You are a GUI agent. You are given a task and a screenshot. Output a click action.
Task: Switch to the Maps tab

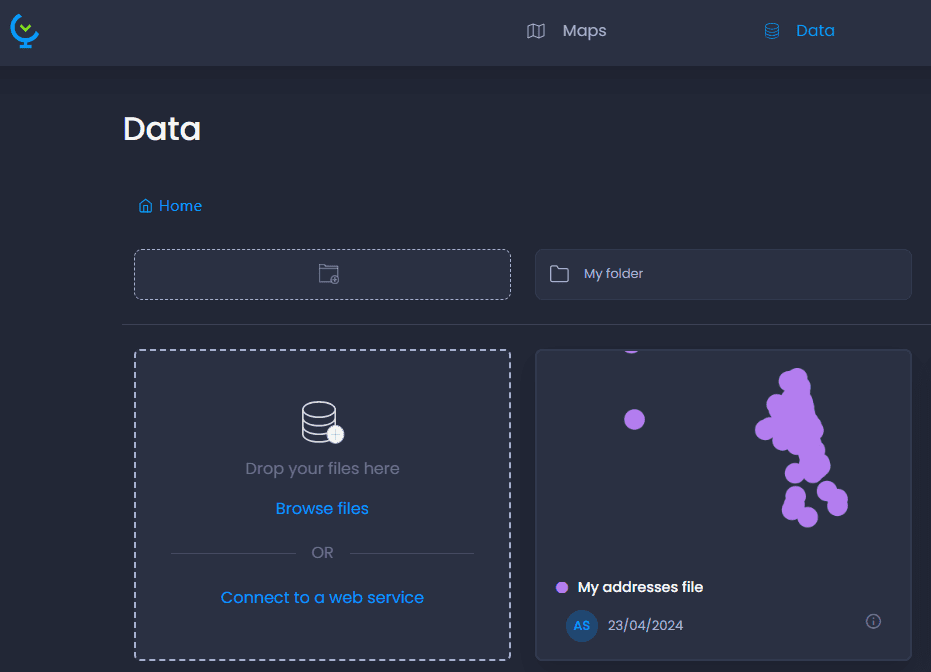tap(566, 31)
